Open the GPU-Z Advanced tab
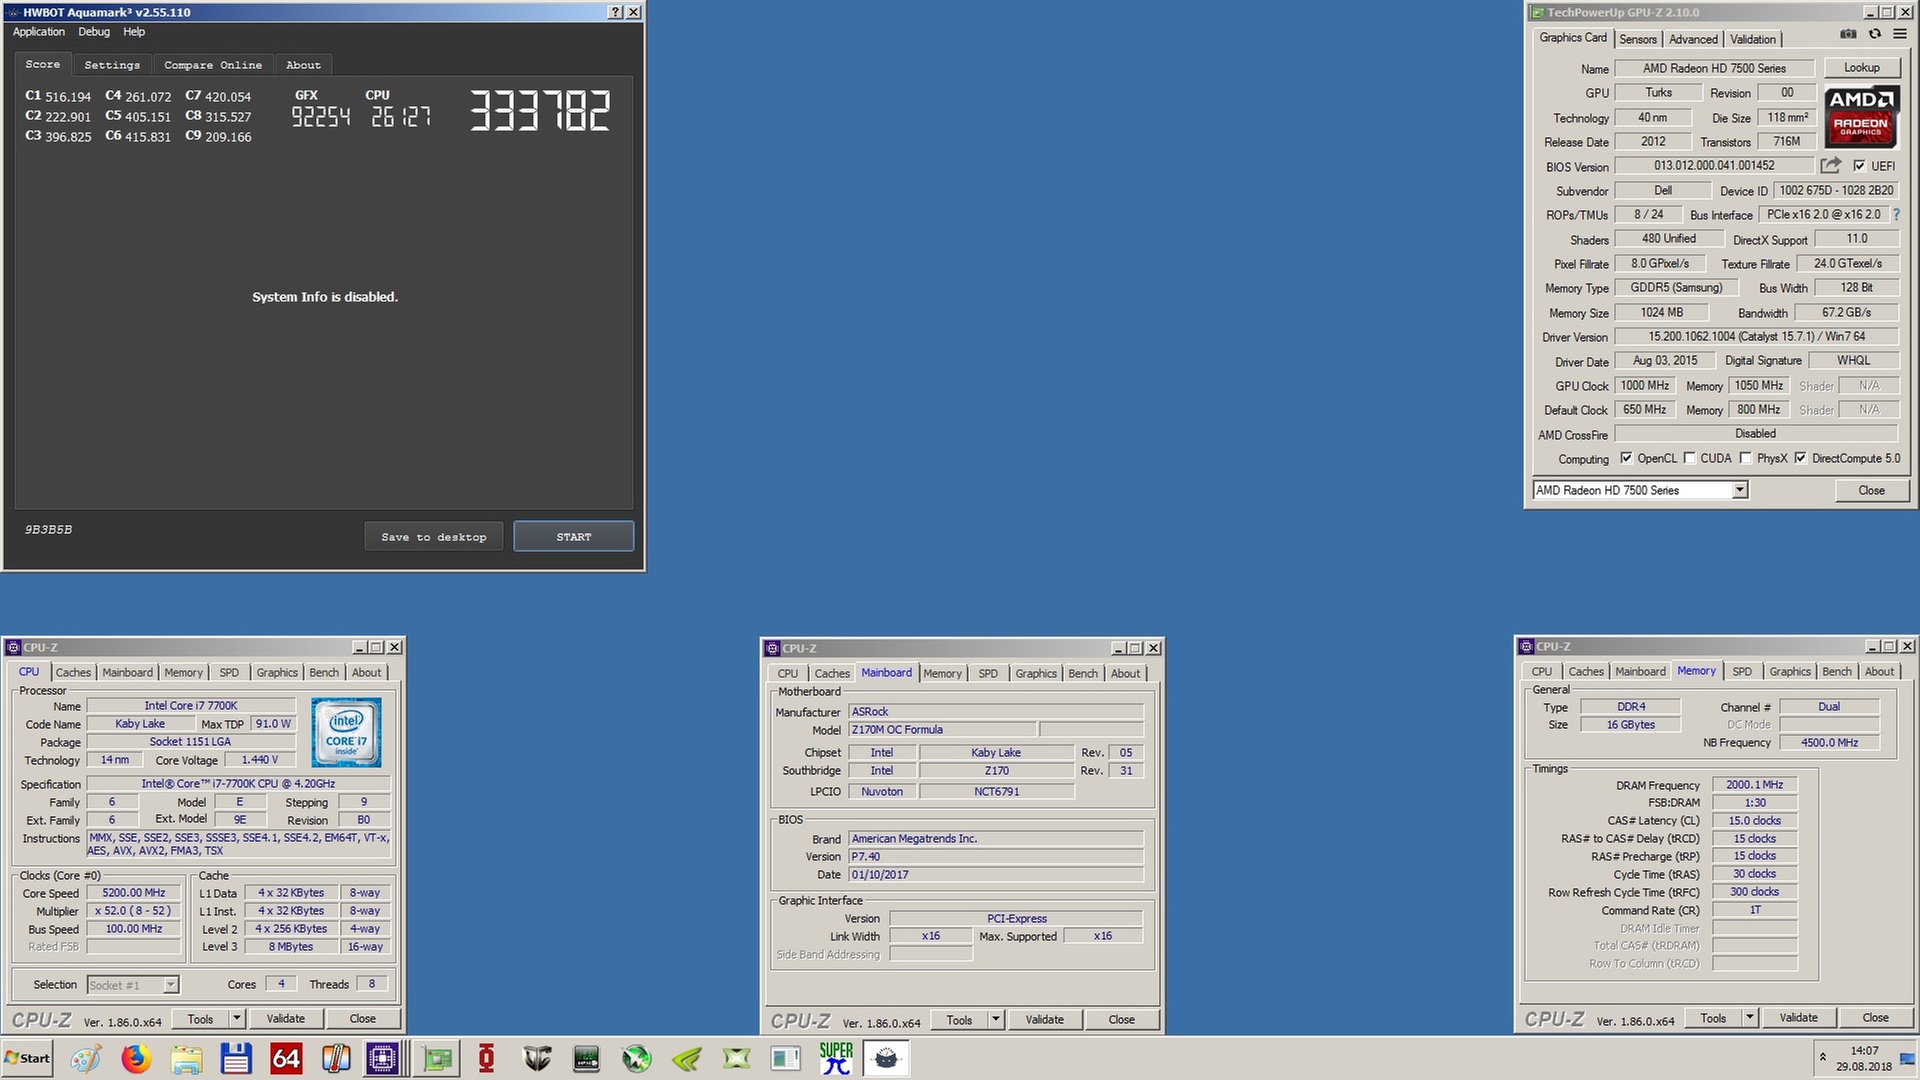The height and width of the screenshot is (1080, 1920). [1693, 39]
